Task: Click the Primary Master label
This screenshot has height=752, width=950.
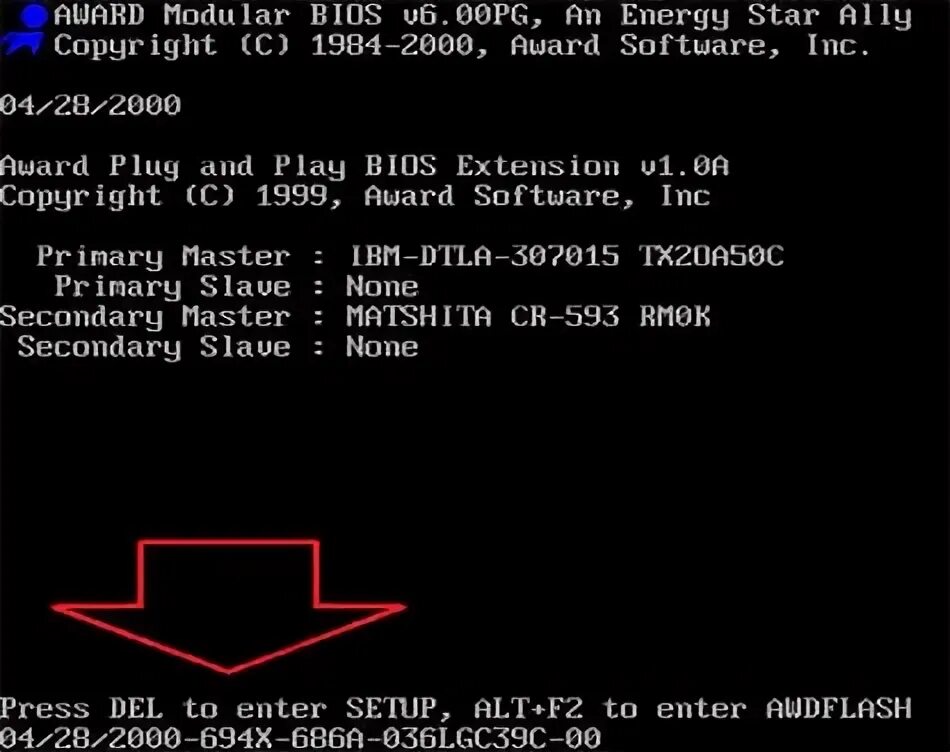Action: (x=163, y=256)
